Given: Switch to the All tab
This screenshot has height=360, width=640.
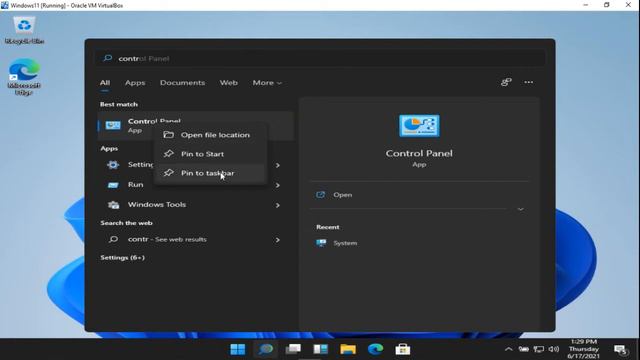Looking at the screenshot, I should [x=105, y=83].
